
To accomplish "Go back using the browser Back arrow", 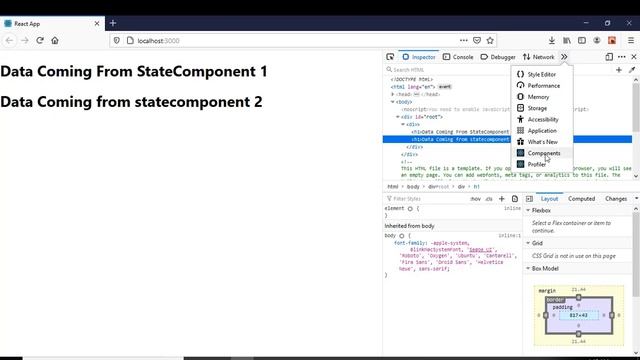I will [x=9, y=40].
